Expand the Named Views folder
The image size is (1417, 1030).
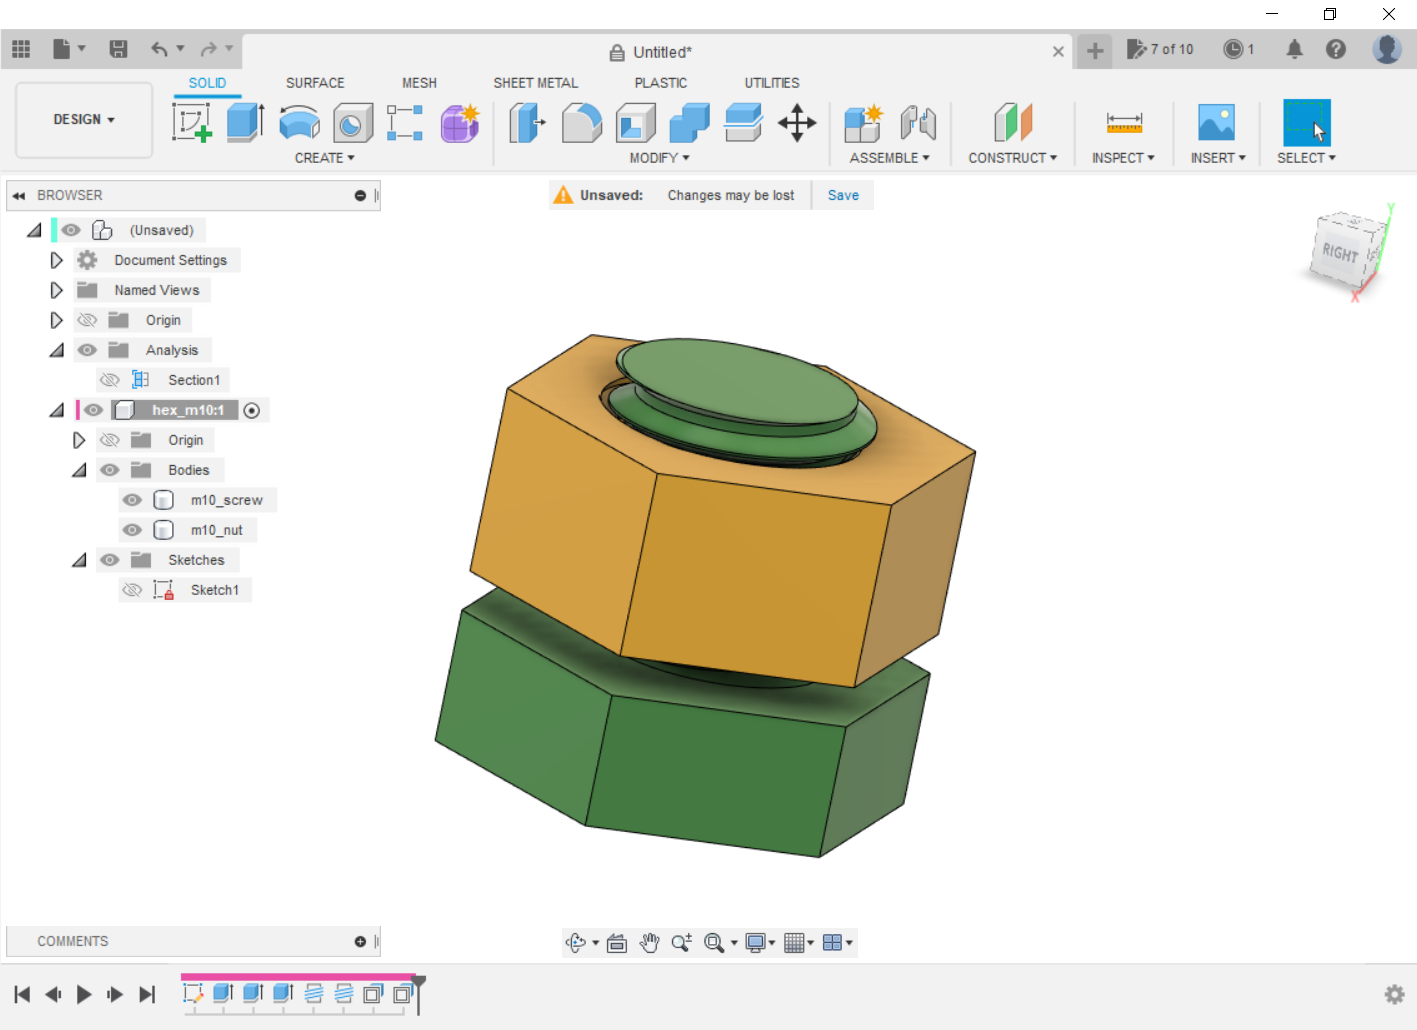pos(57,290)
